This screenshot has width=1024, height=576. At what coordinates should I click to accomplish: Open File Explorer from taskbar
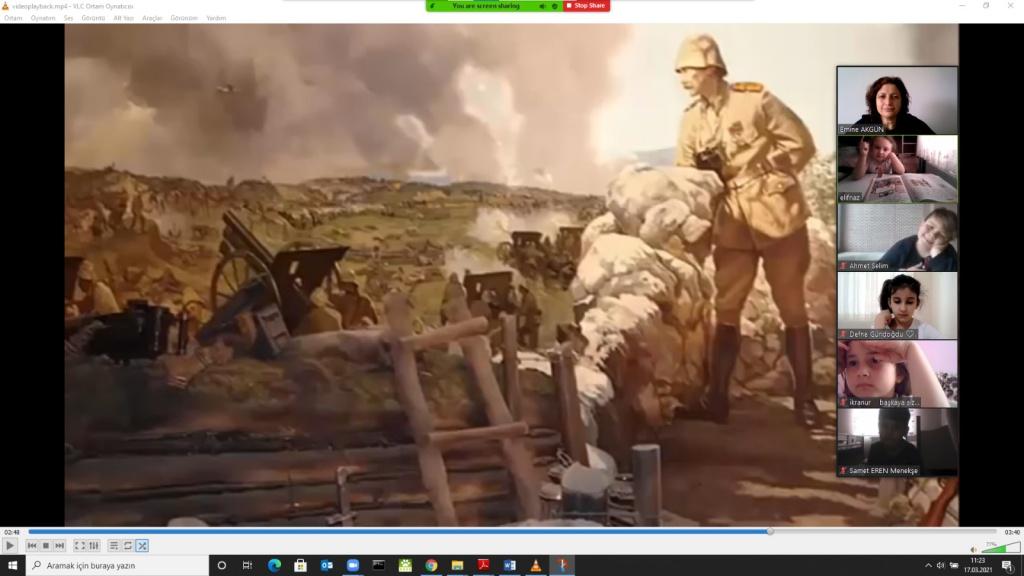coord(457,566)
